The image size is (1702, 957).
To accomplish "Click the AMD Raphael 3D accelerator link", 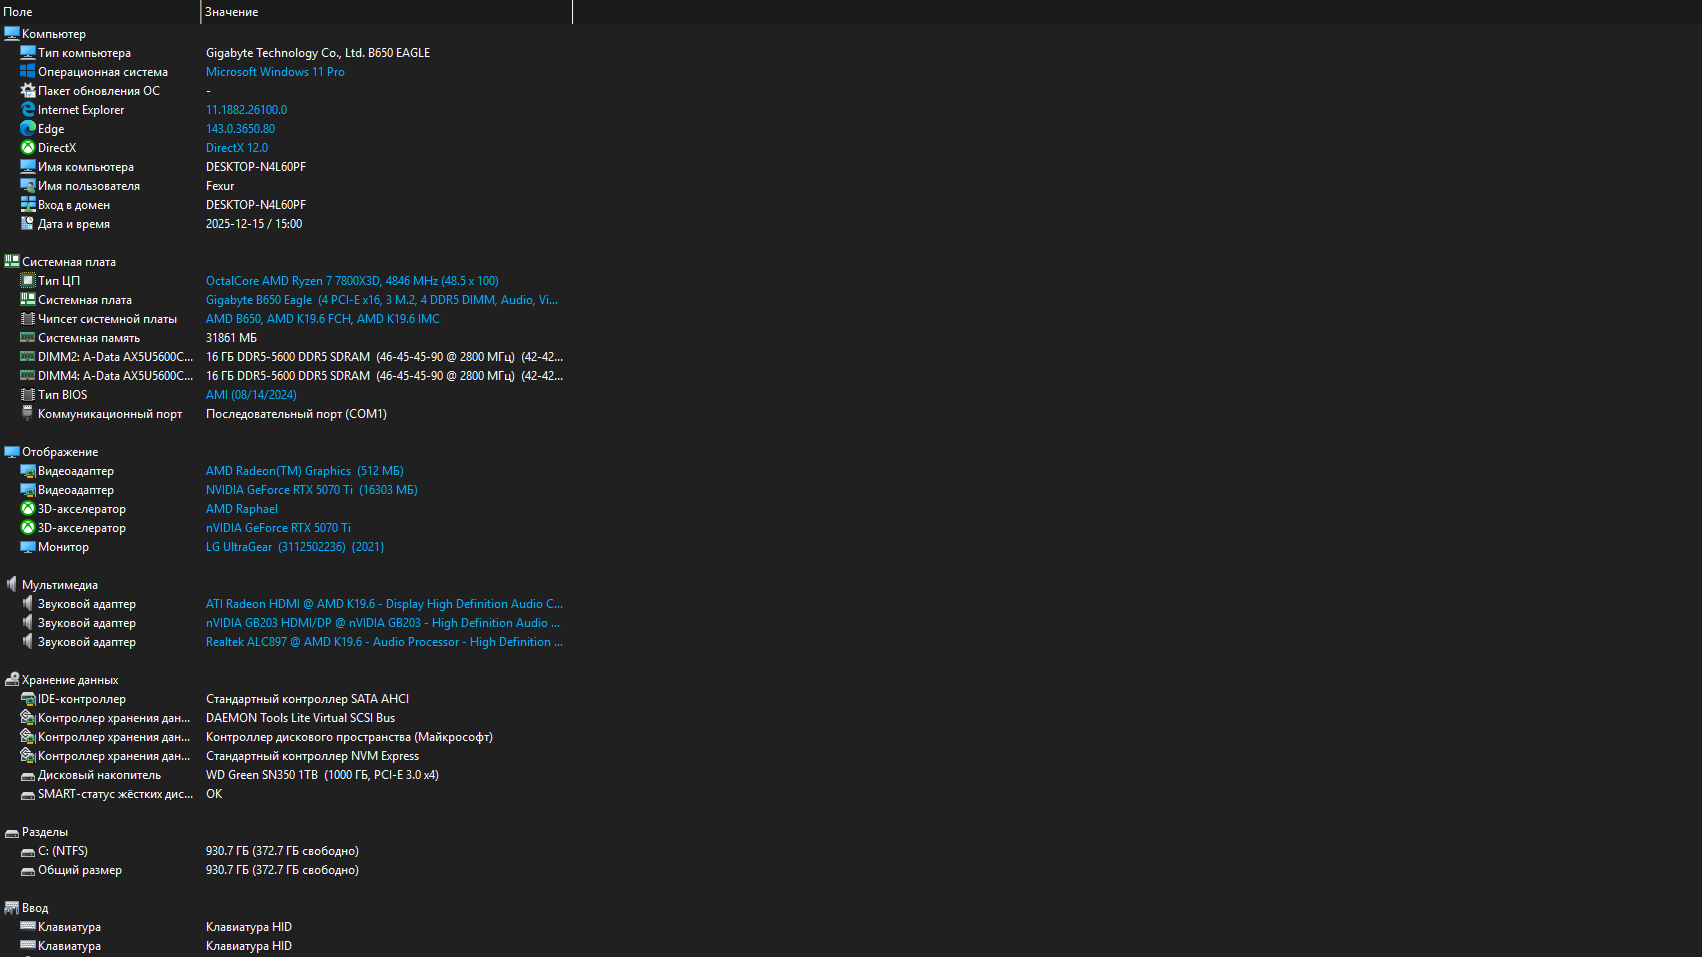I will (x=242, y=509).
